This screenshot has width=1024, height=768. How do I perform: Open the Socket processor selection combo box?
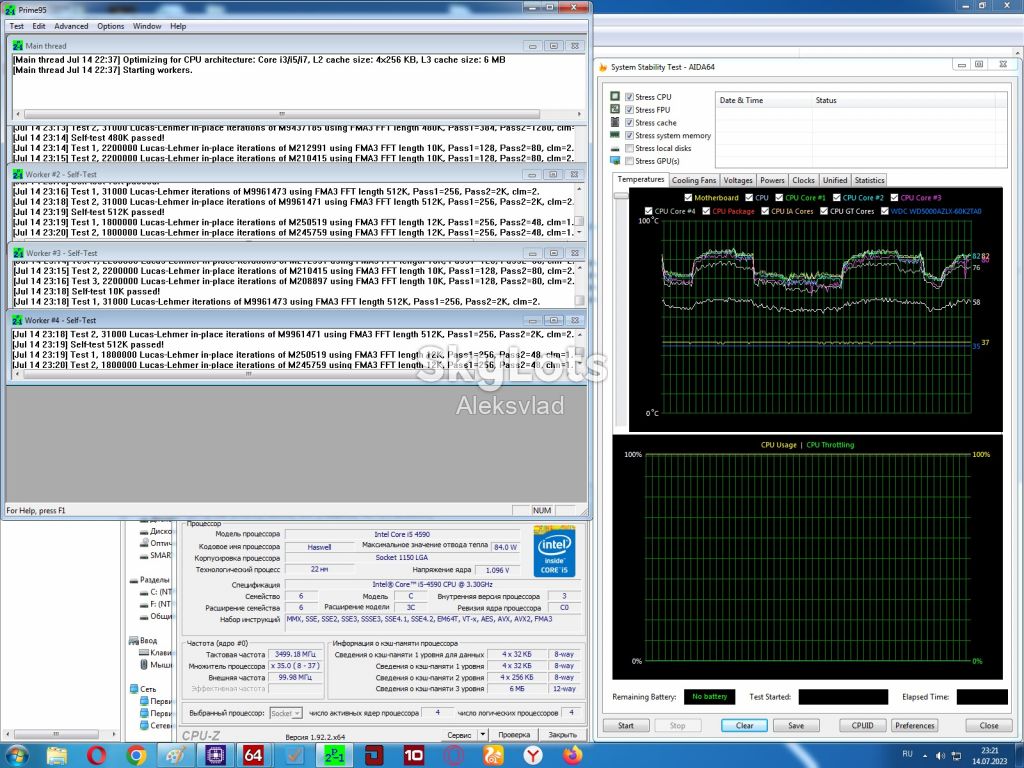coord(286,713)
